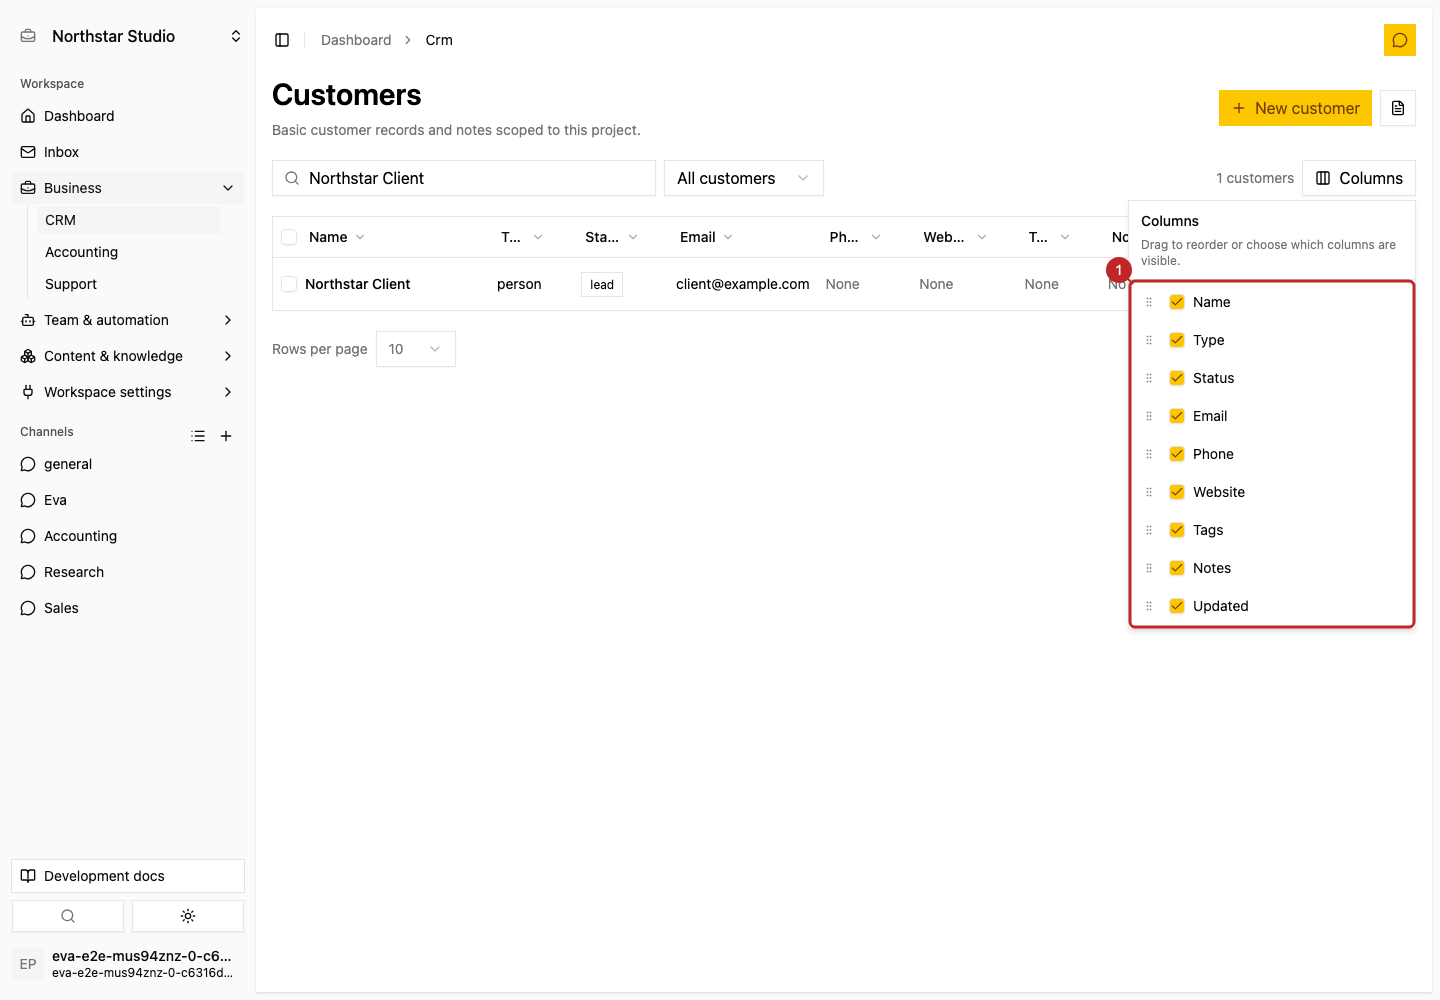Select the Northstar Client row checkbox

289,284
